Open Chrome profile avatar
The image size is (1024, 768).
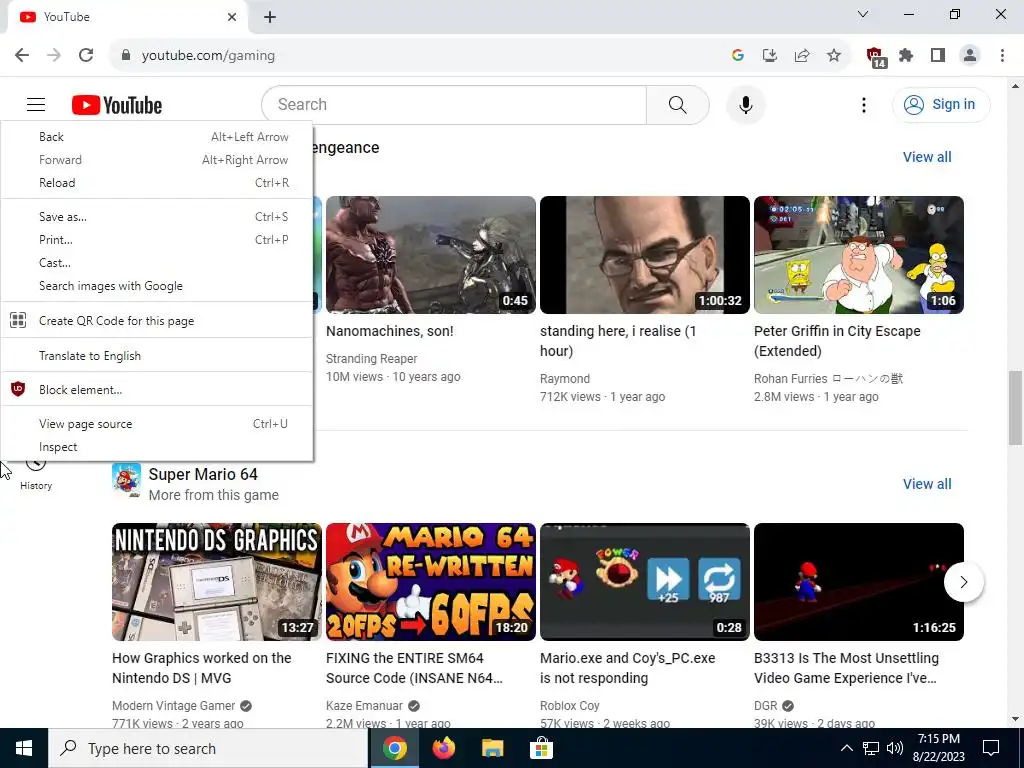coord(970,56)
